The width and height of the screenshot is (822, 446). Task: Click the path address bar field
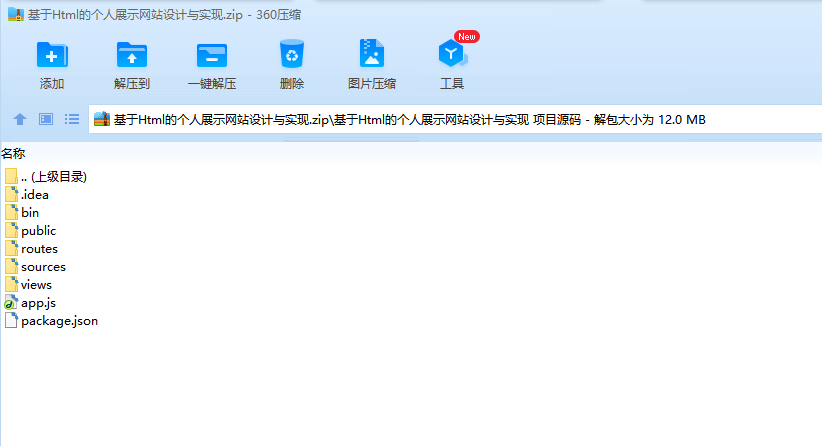pyautogui.click(x=455, y=119)
